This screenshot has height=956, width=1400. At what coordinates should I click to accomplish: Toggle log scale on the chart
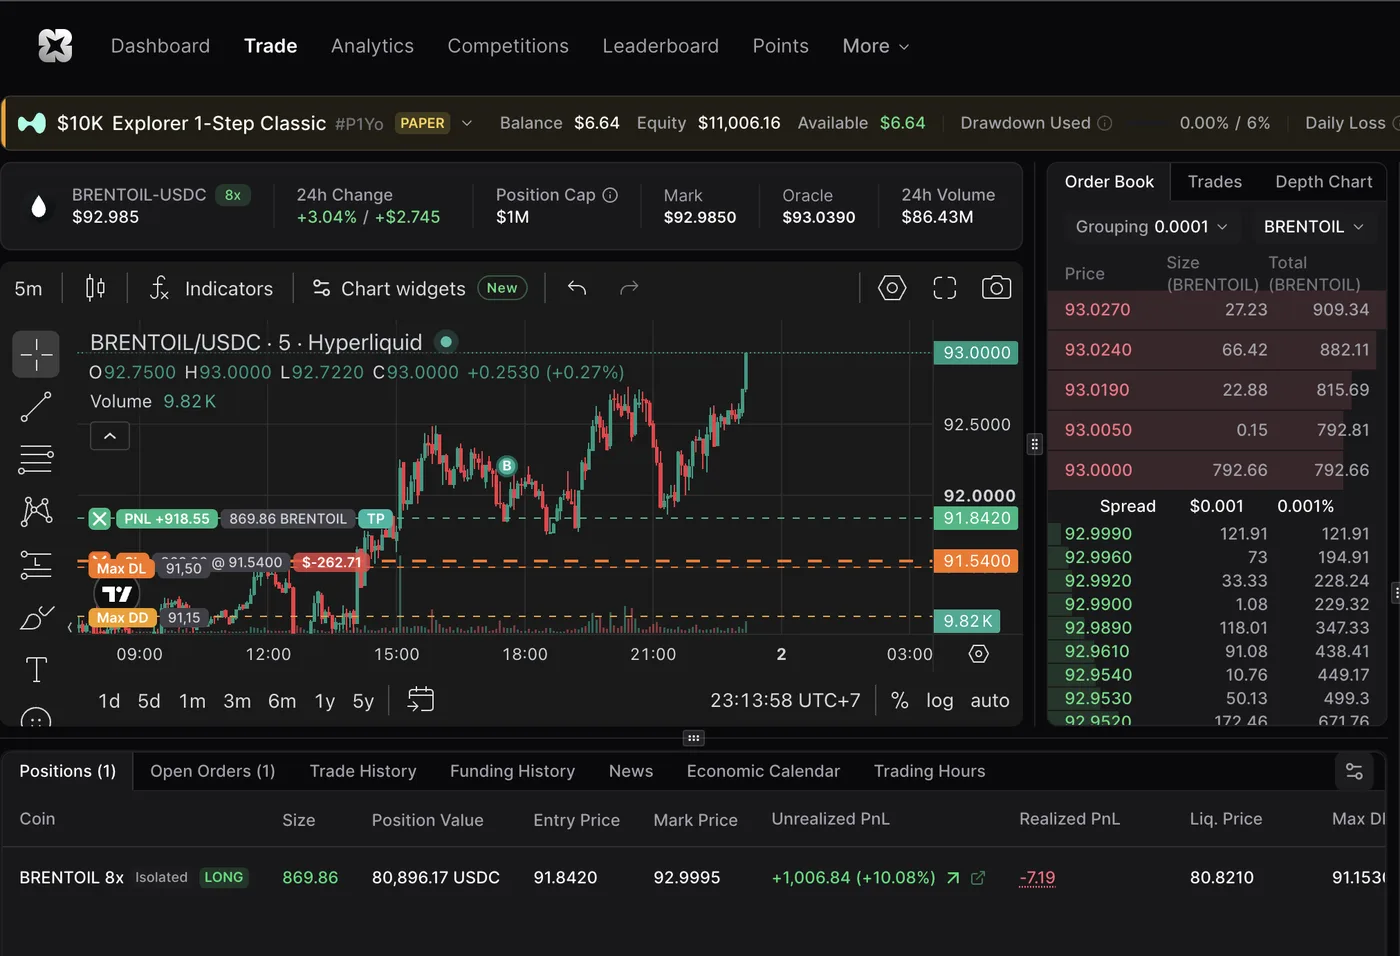click(939, 700)
